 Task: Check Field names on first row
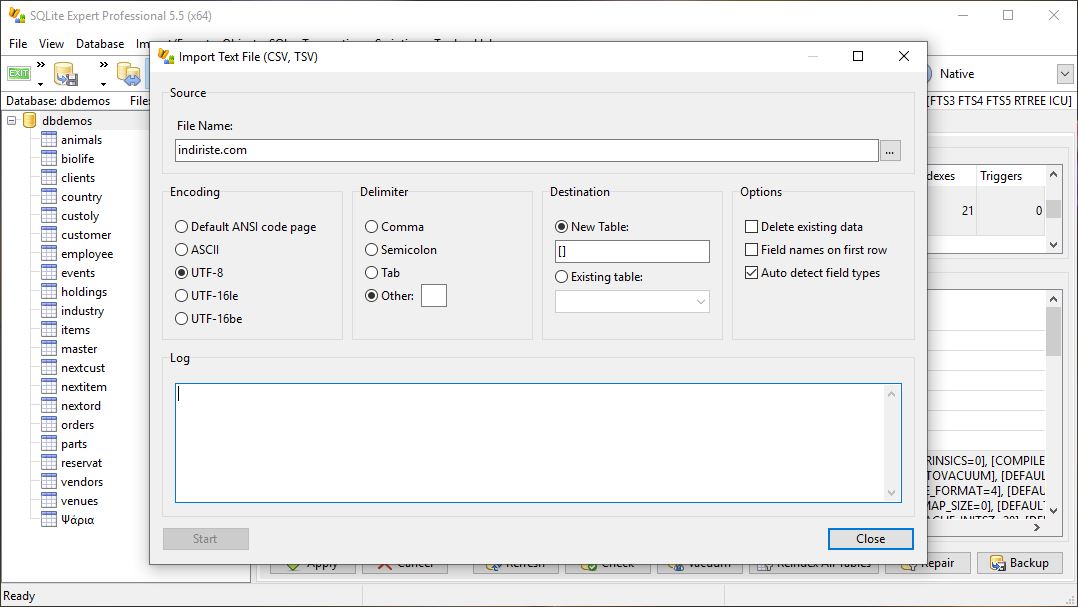click(x=751, y=250)
